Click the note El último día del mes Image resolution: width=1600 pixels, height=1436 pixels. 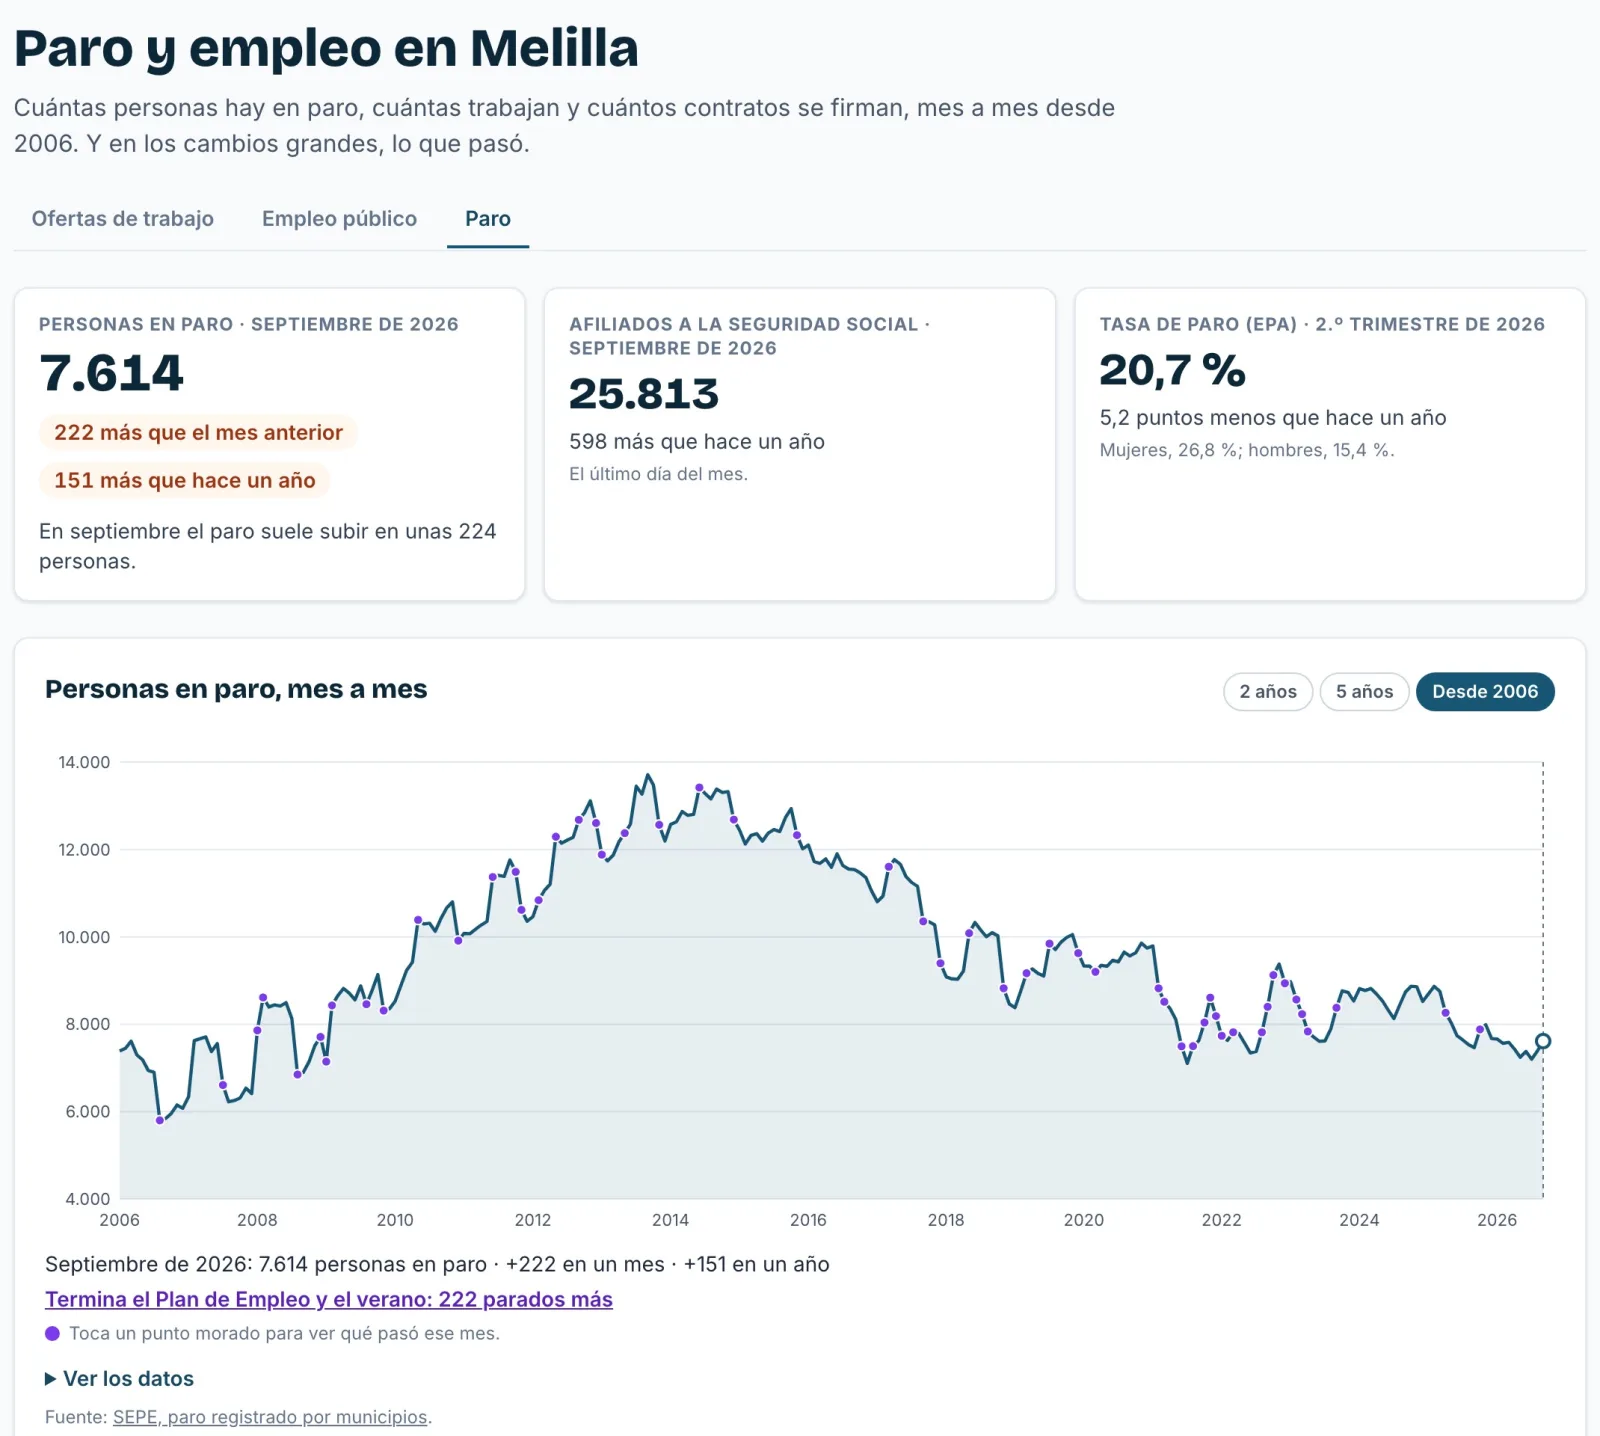click(658, 474)
